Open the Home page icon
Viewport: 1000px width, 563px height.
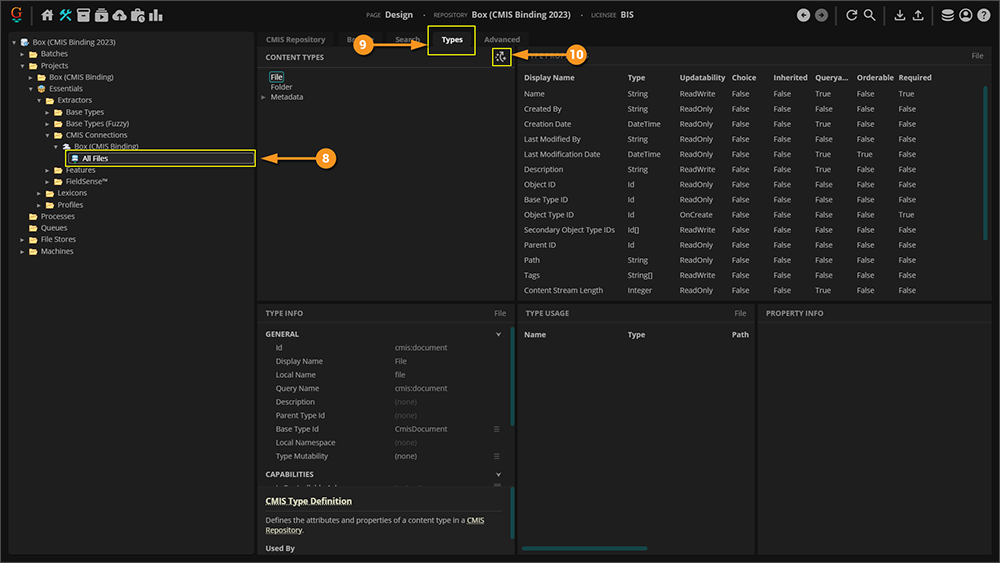47,15
